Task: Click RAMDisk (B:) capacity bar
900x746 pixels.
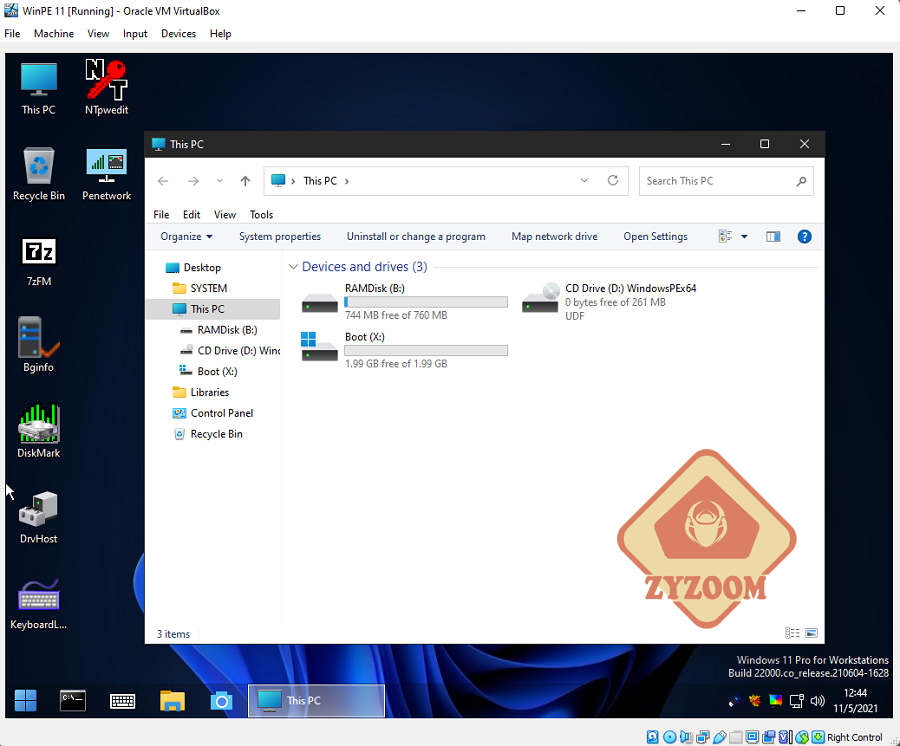Action: click(426, 302)
